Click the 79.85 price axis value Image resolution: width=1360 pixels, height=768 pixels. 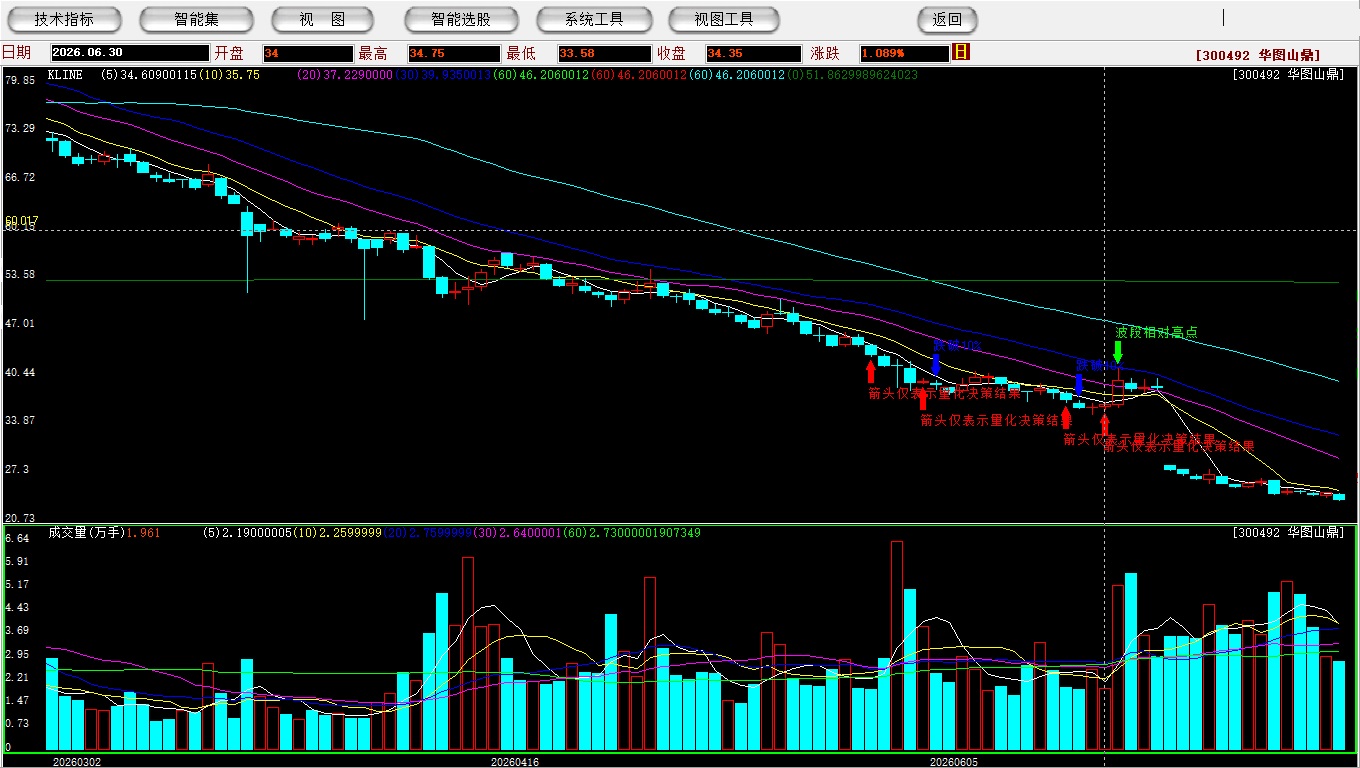click(19, 80)
